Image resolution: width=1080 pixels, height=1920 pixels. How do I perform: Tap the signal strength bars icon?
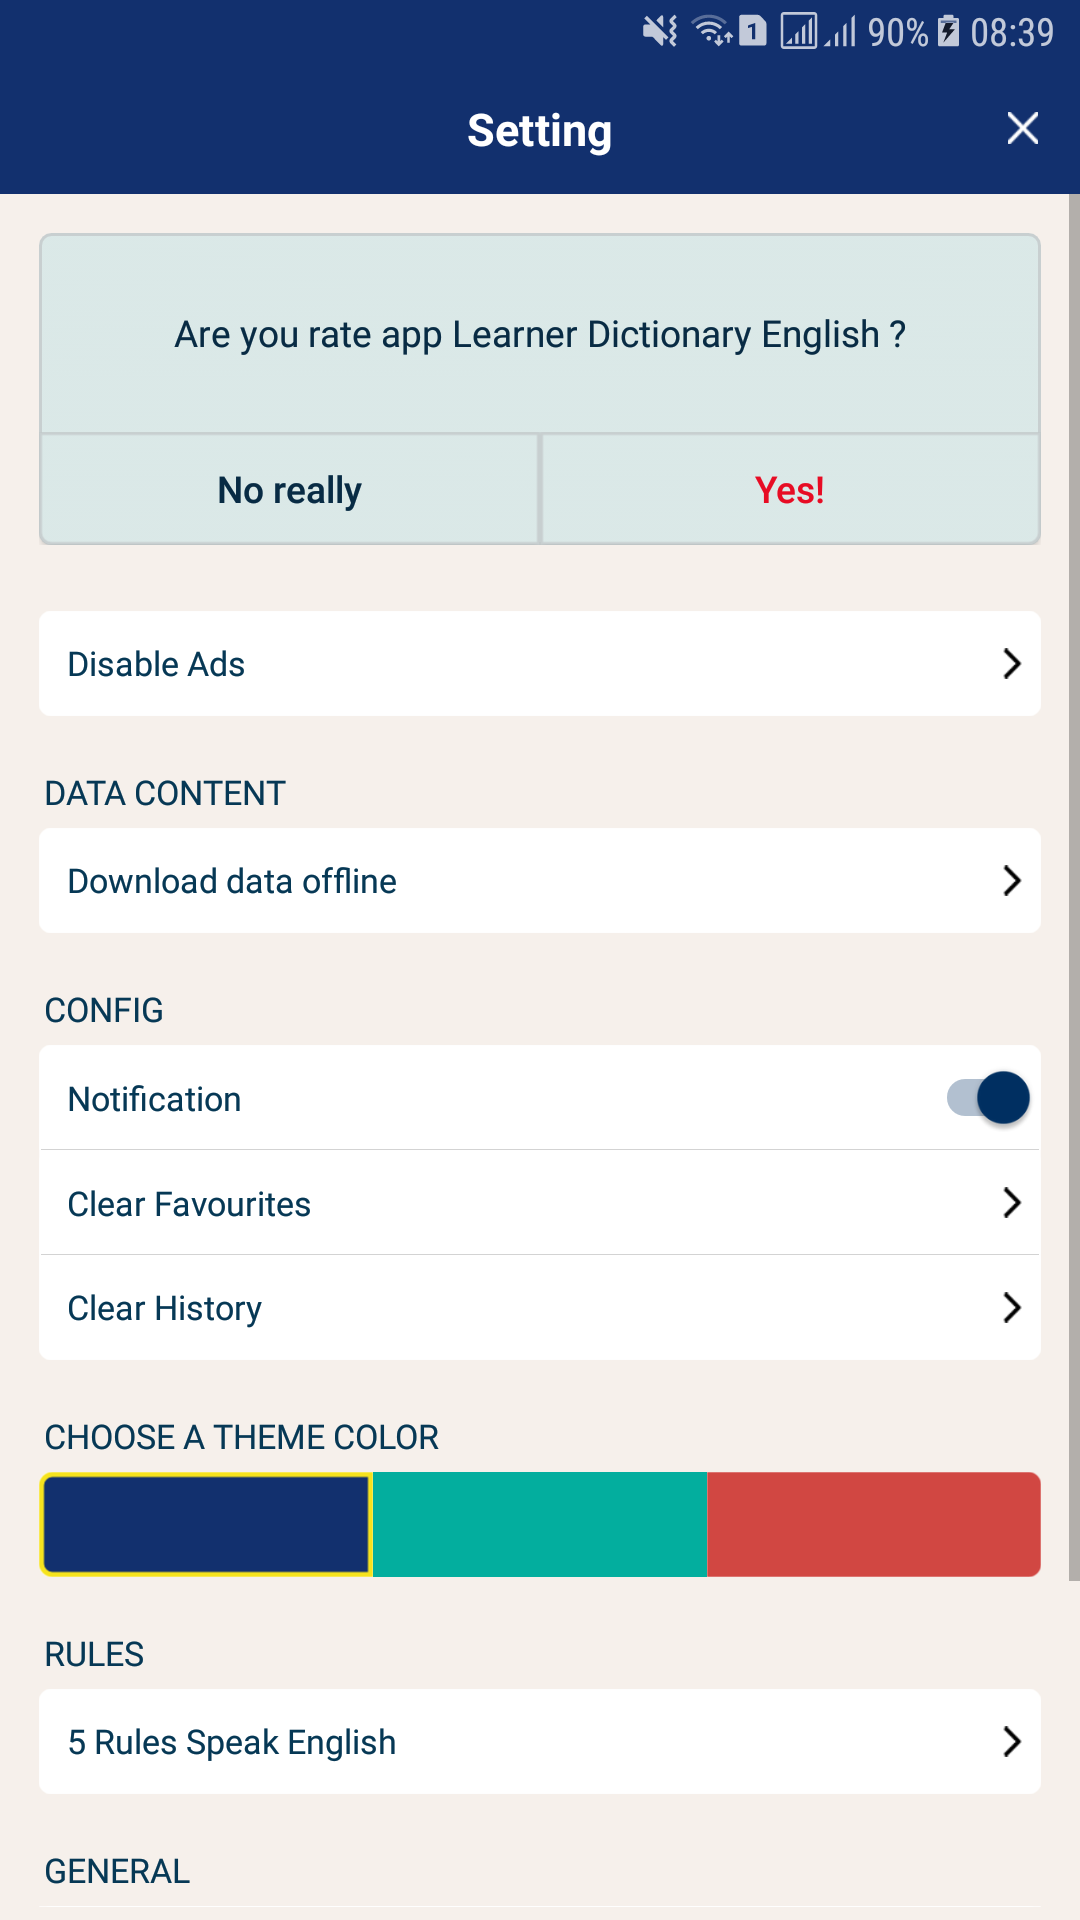point(841,31)
